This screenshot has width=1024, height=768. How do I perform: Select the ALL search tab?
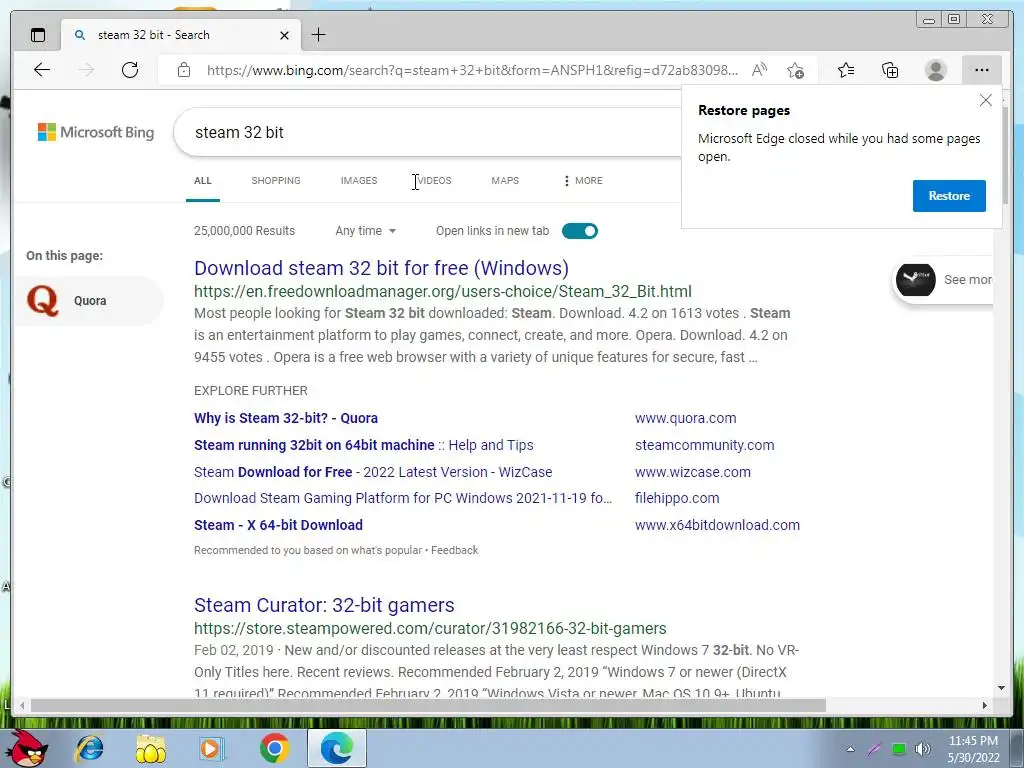202,180
